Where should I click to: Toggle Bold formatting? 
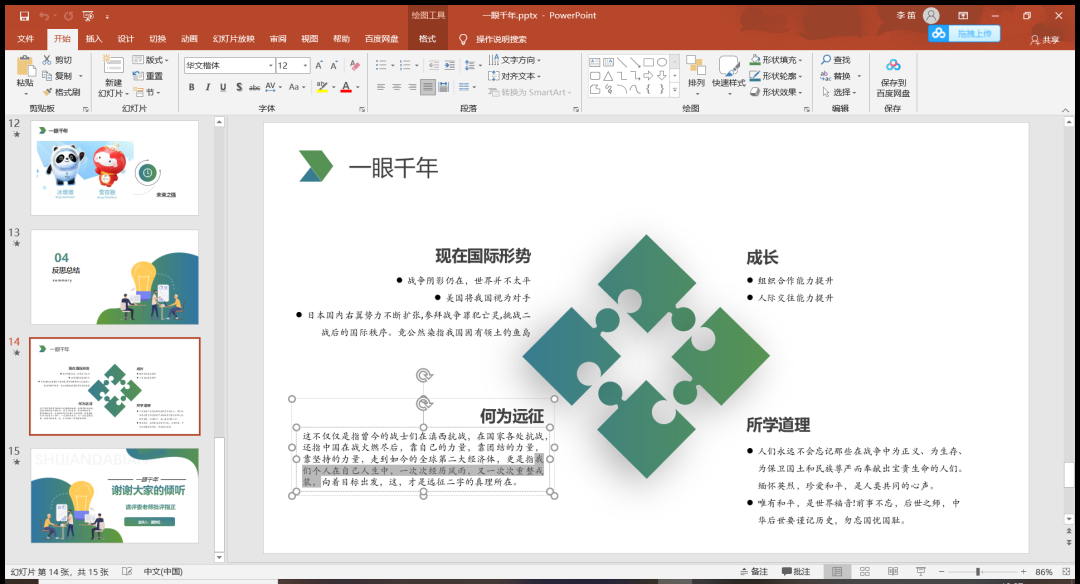click(x=191, y=88)
